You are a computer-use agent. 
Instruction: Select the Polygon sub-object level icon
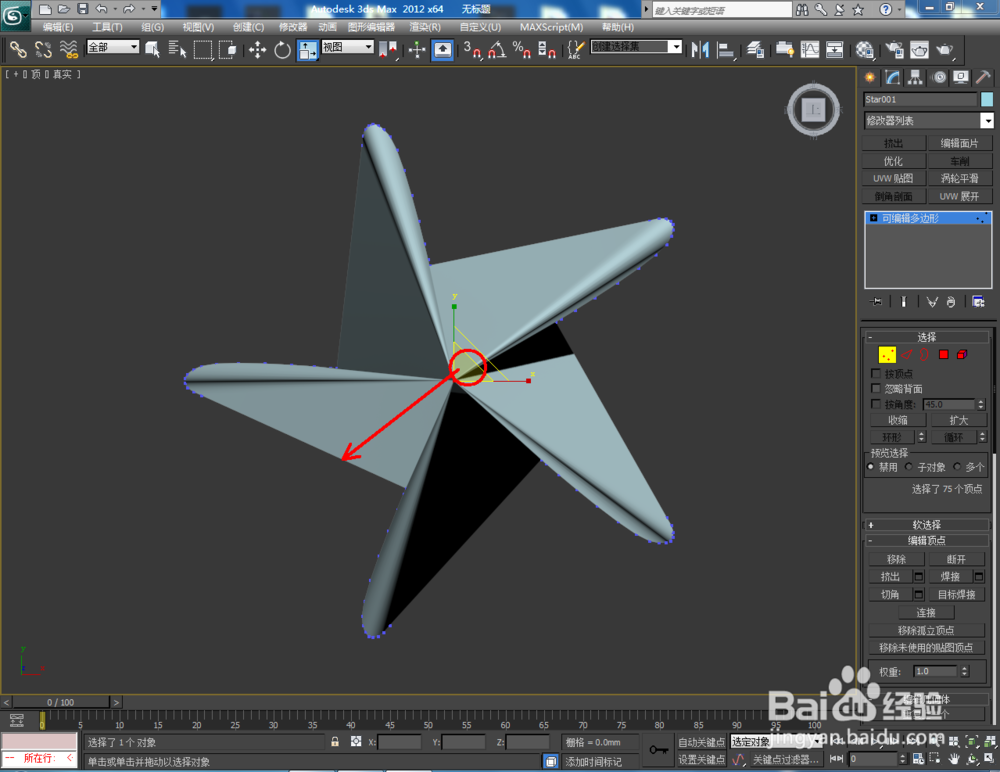(x=944, y=355)
